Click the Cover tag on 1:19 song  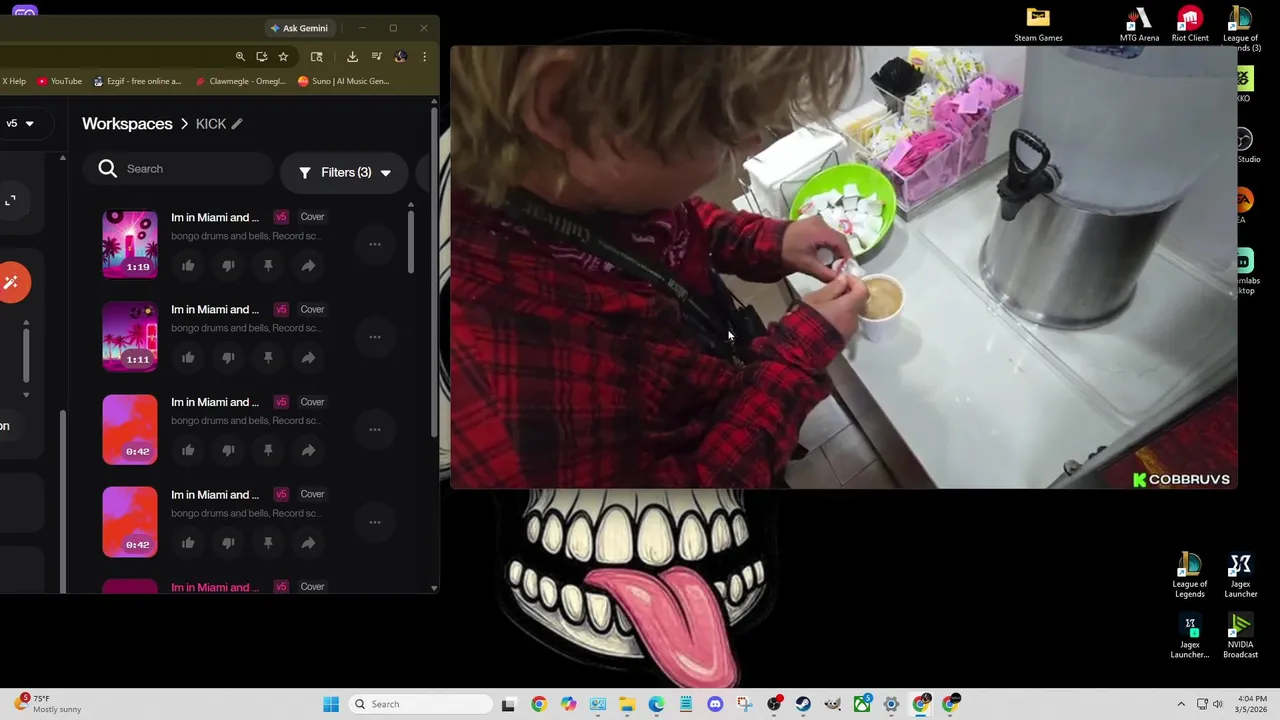tap(312, 217)
